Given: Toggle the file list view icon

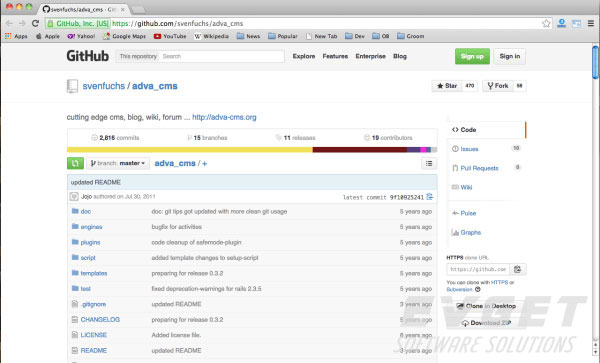Looking at the screenshot, I should pos(429,163).
